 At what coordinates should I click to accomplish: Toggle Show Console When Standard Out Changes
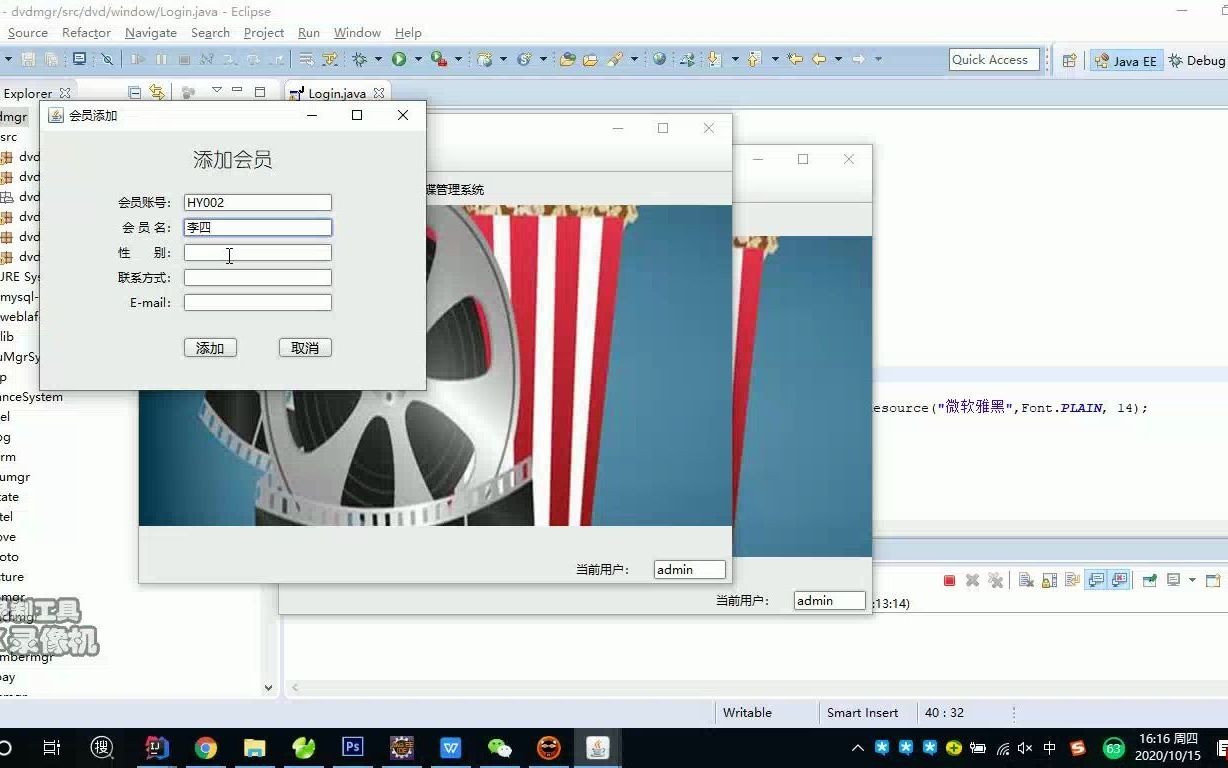click(1095, 580)
